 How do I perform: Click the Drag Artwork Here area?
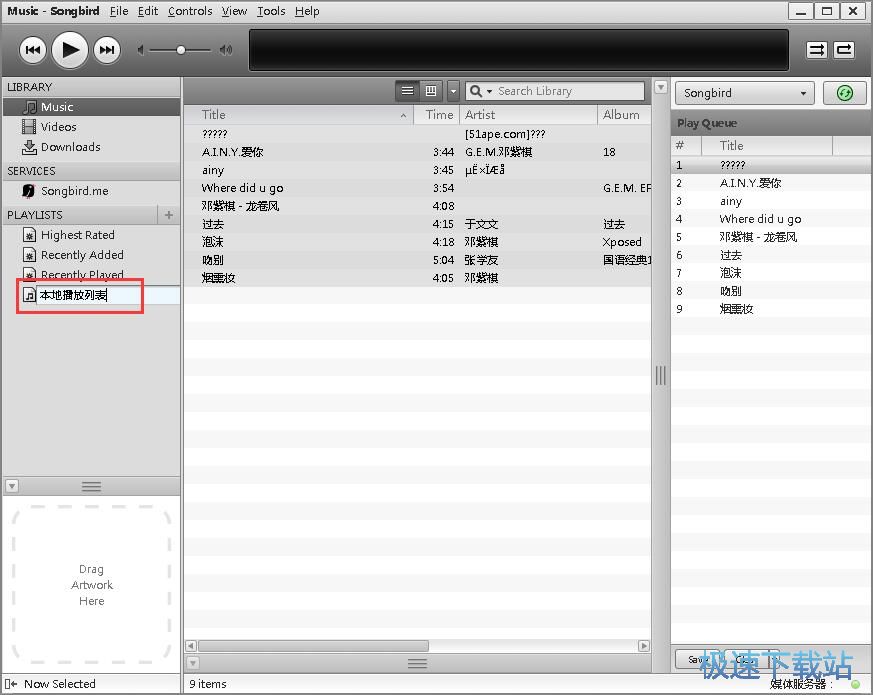pos(91,585)
